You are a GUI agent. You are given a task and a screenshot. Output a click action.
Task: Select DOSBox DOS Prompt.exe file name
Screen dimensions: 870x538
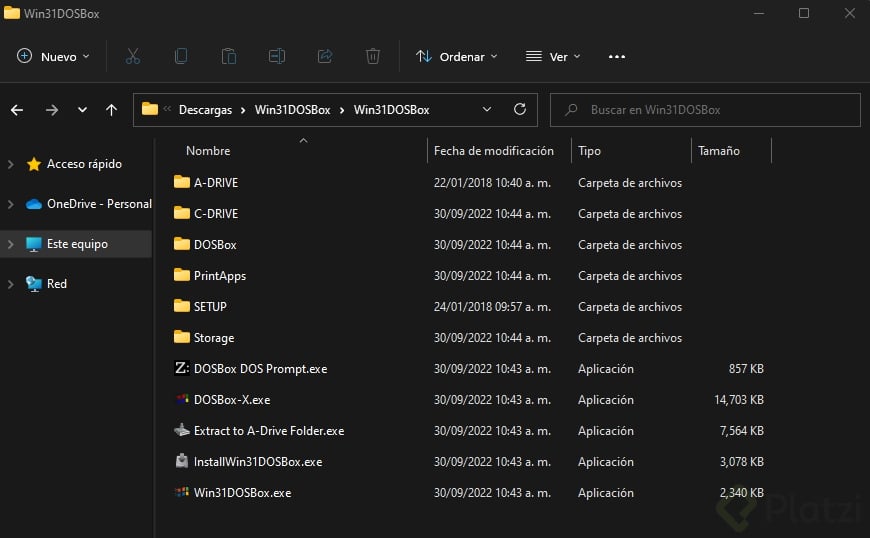[x=260, y=369]
